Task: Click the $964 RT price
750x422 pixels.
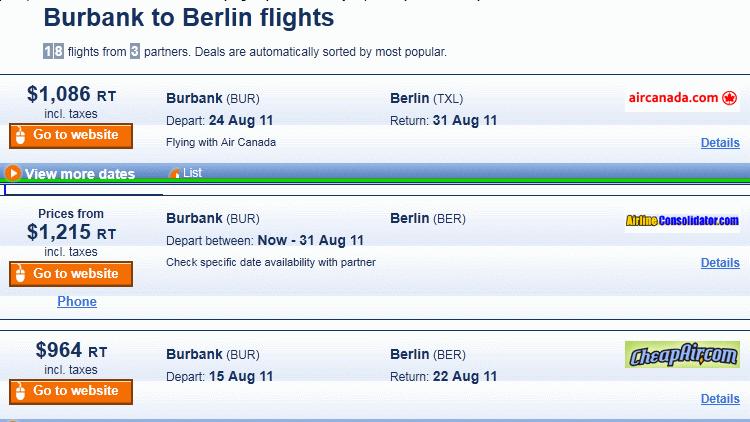Action: pyautogui.click(x=71, y=350)
